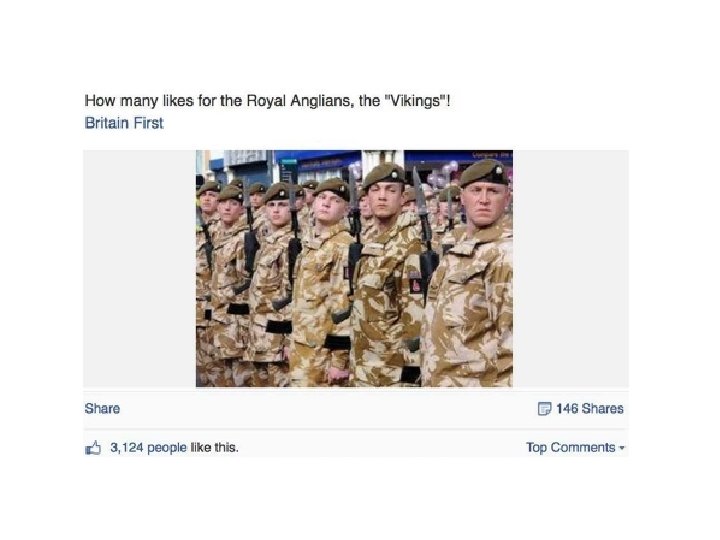720x540 pixels.
Task: Click the caption text mentioning Royal Anglians
Action: 267,101
